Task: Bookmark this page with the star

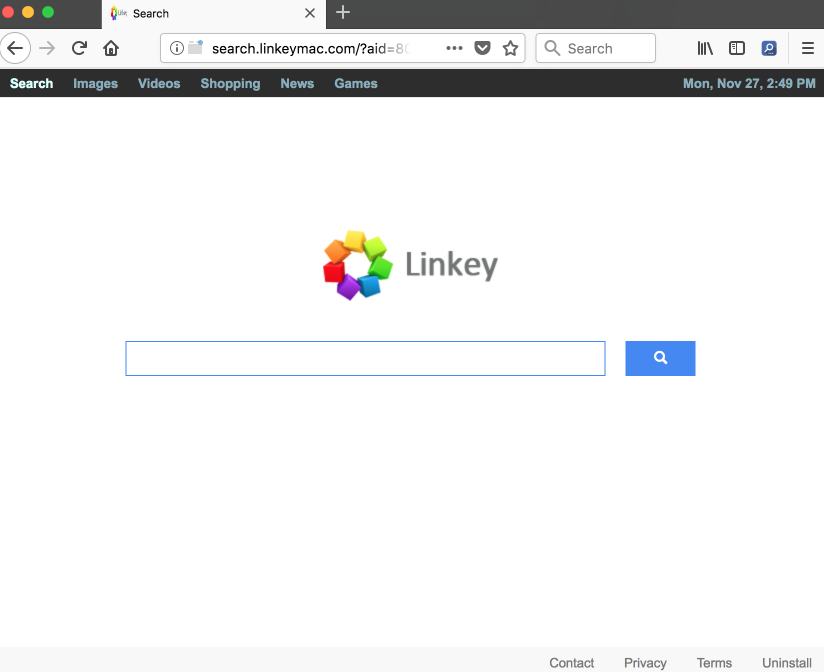Action: tap(510, 48)
